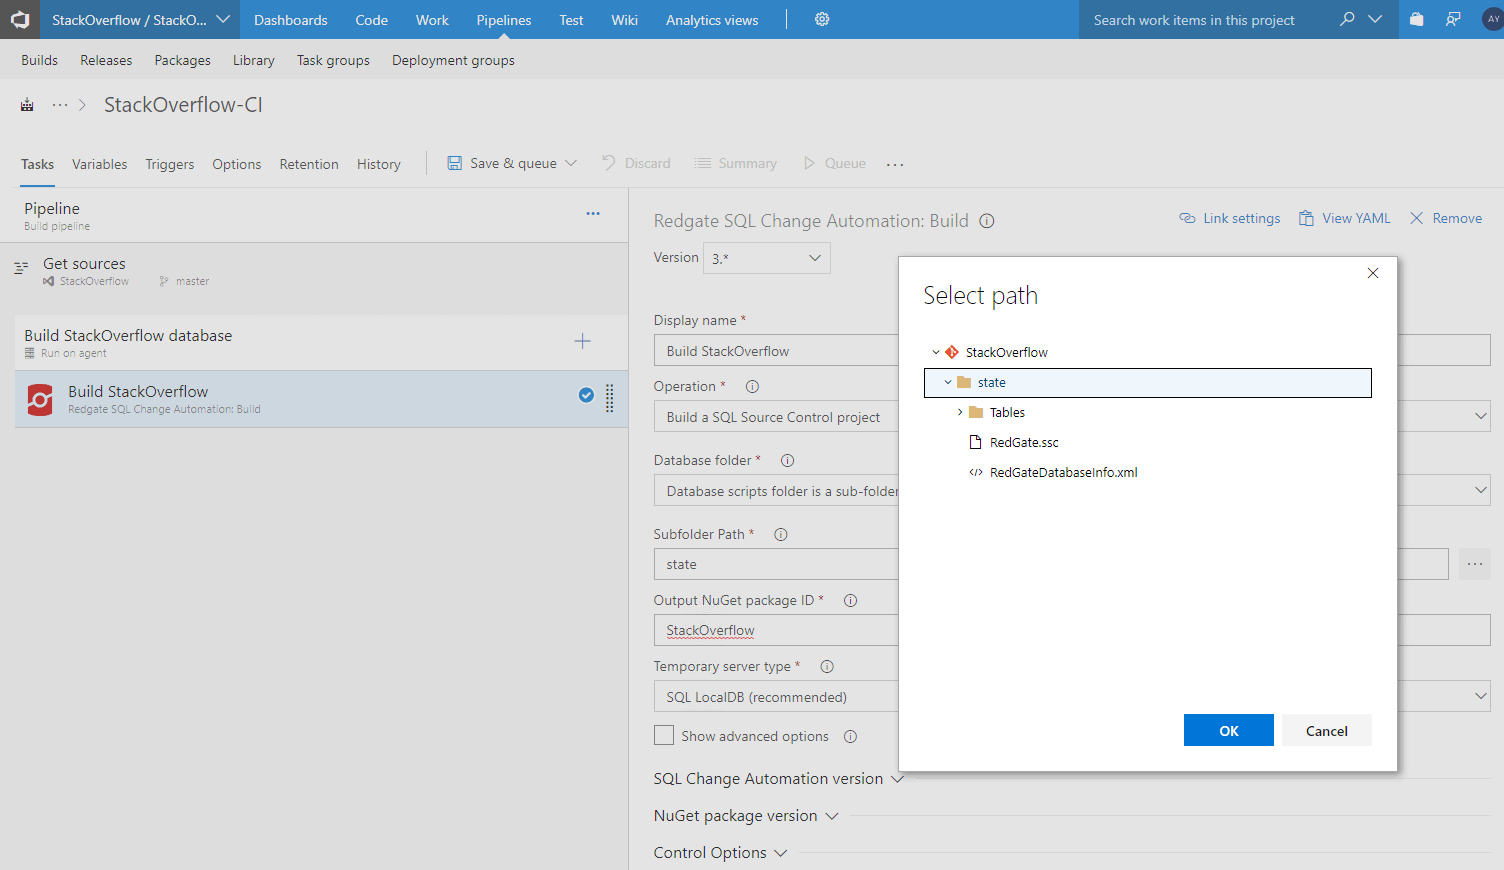Screen dimensions: 1504x870
Task: Browse subfolder path with ellipsis button
Action: click(1475, 564)
